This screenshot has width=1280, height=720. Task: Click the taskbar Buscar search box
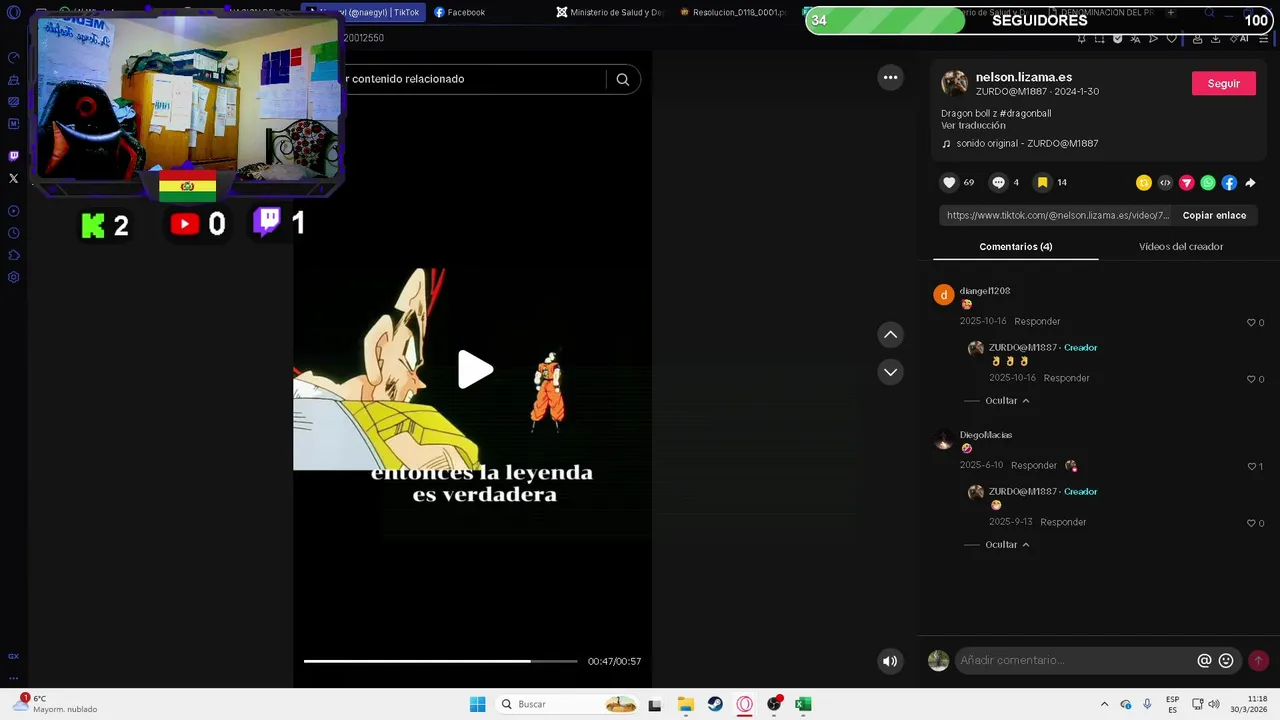(x=569, y=704)
